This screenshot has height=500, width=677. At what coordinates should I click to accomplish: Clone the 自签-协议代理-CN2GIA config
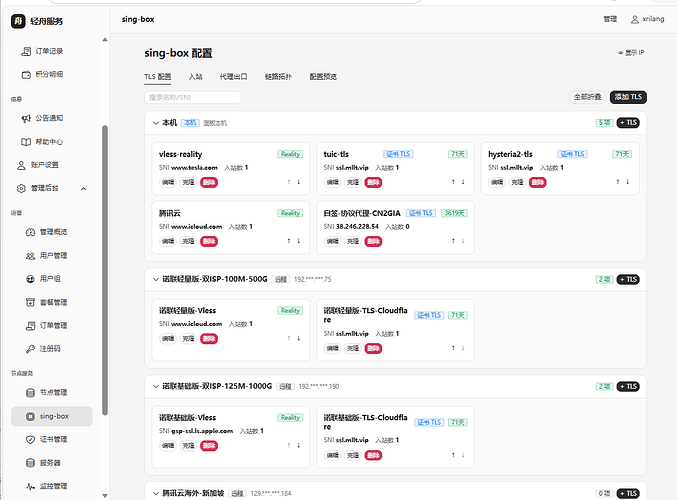[x=353, y=241]
